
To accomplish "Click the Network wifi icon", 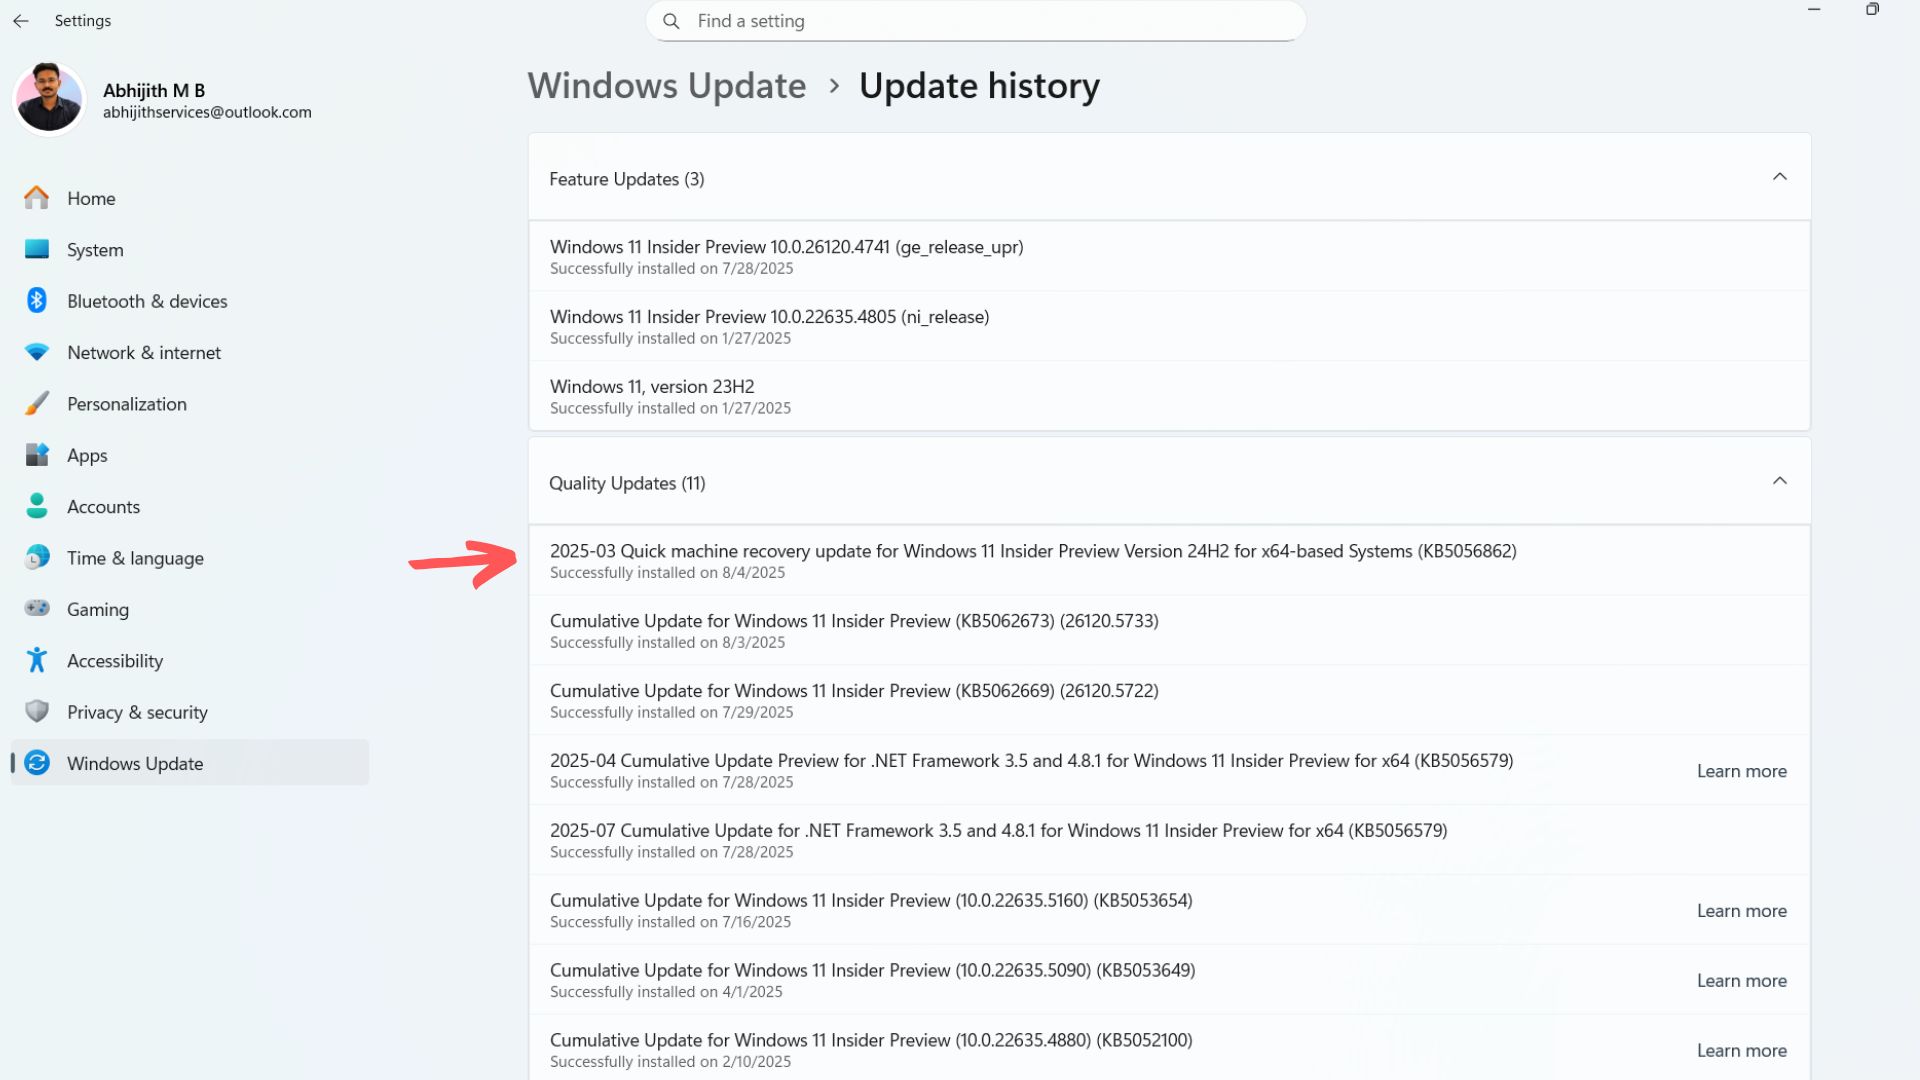I will (37, 352).
